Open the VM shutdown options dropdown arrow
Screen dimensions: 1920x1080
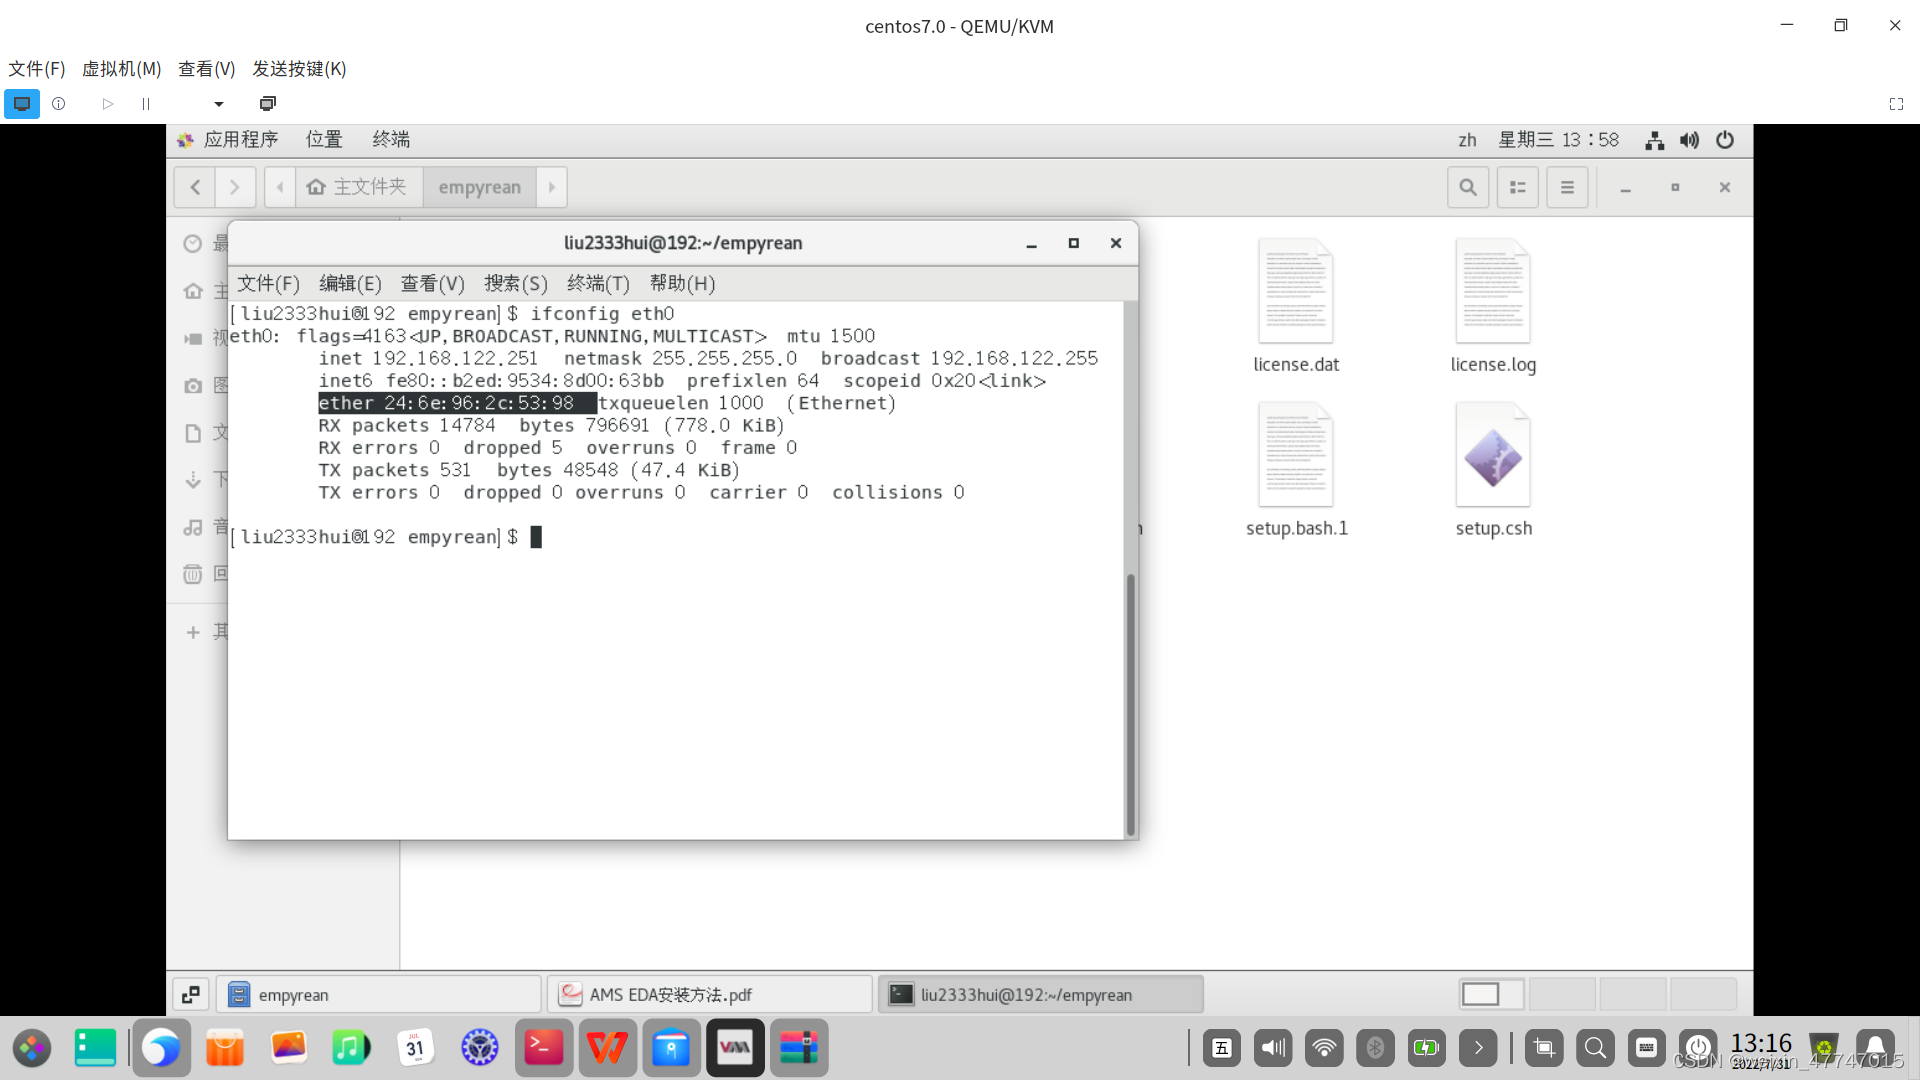[219, 104]
